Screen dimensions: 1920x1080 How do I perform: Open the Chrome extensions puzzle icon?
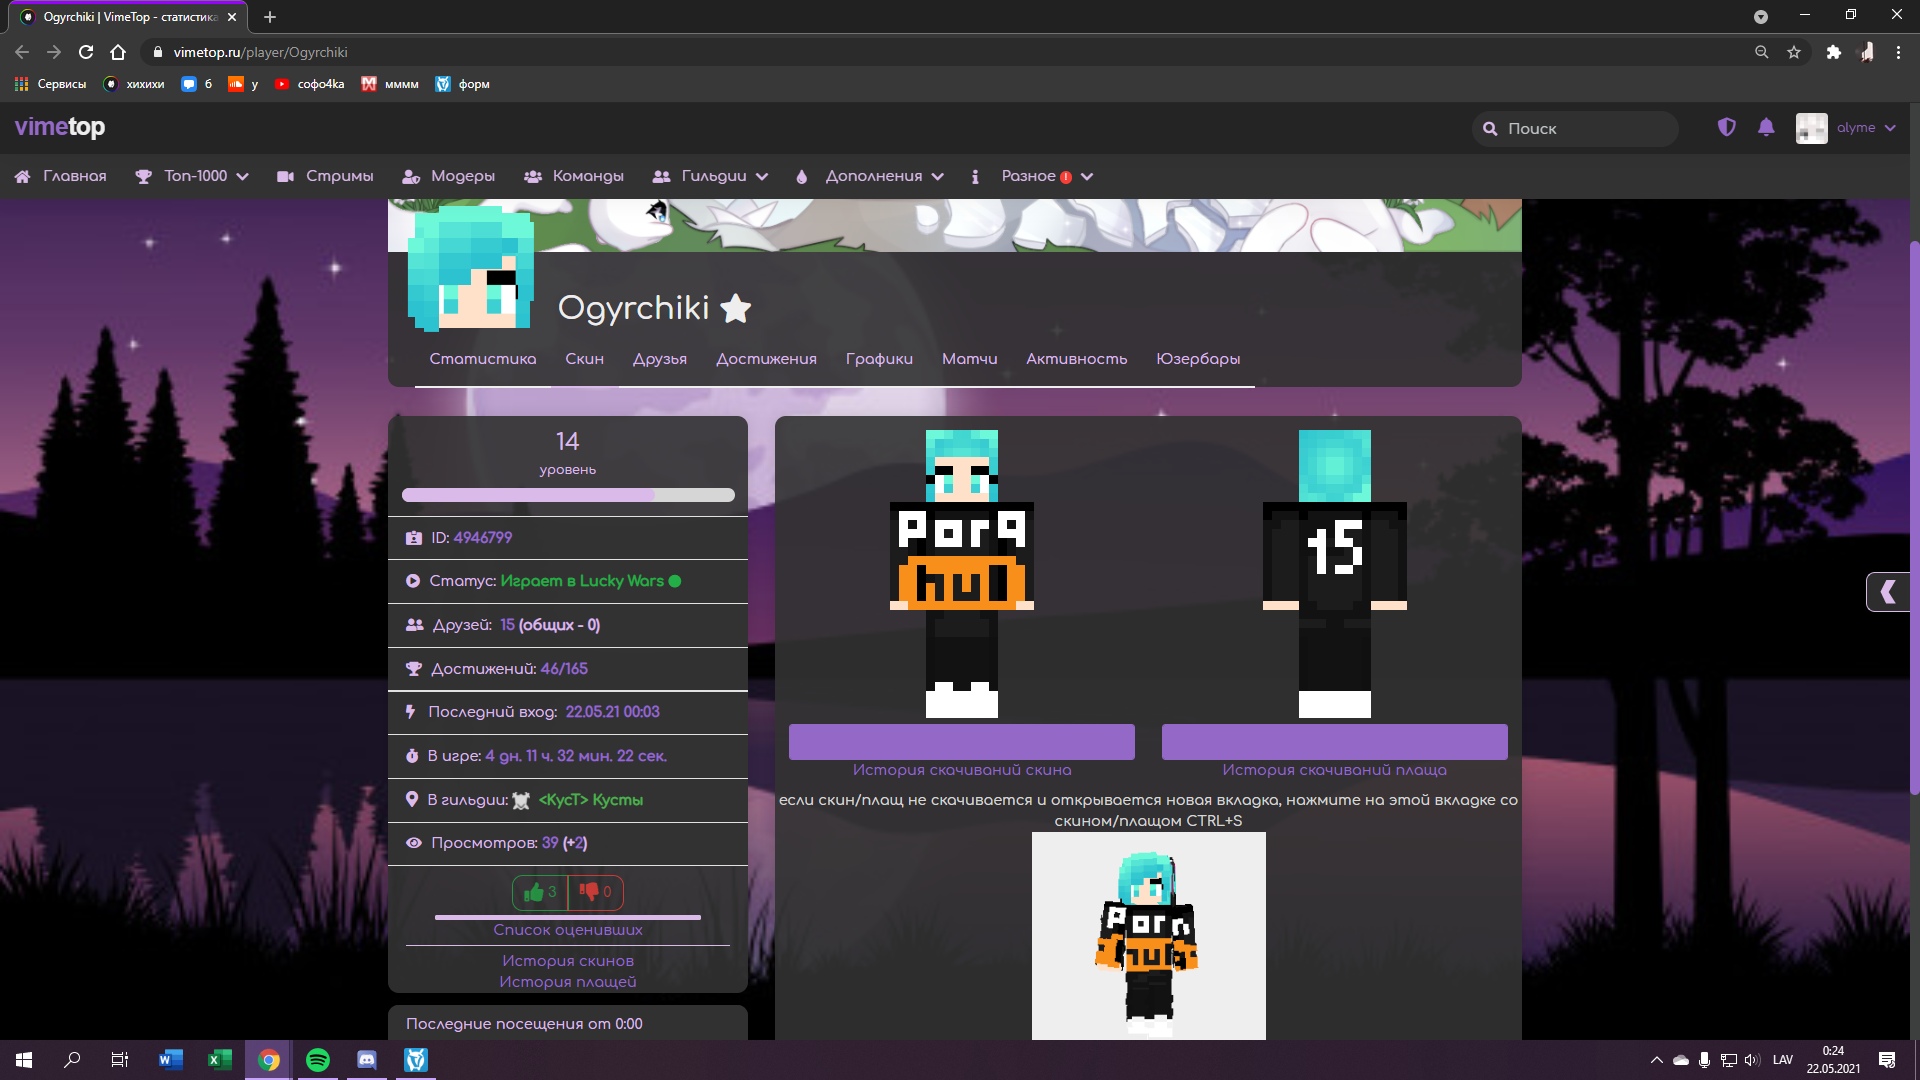tap(1833, 52)
